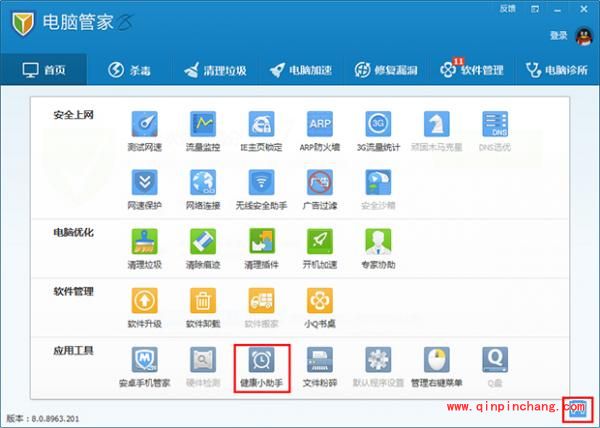Viewport: 600px width, 428px height.
Task: Switch to 电脑诊所 tab
Action: 557,70
